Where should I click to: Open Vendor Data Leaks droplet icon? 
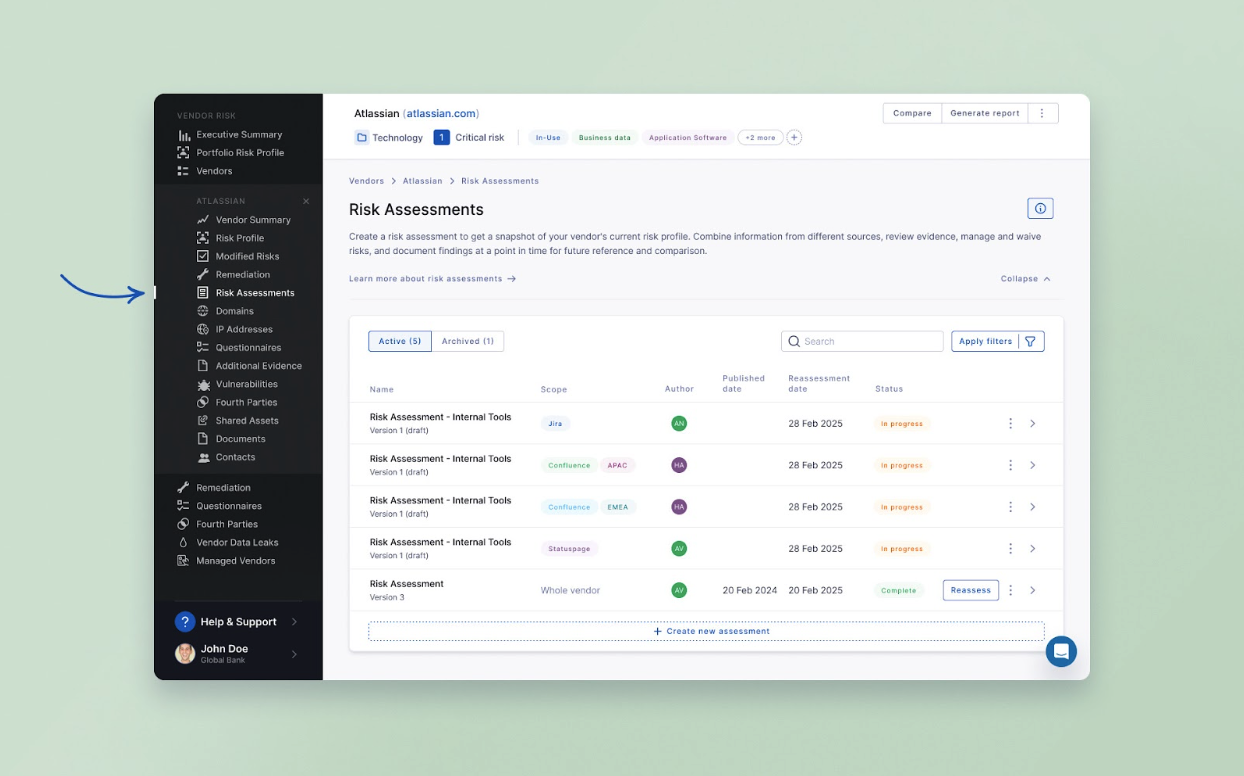tap(183, 542)
